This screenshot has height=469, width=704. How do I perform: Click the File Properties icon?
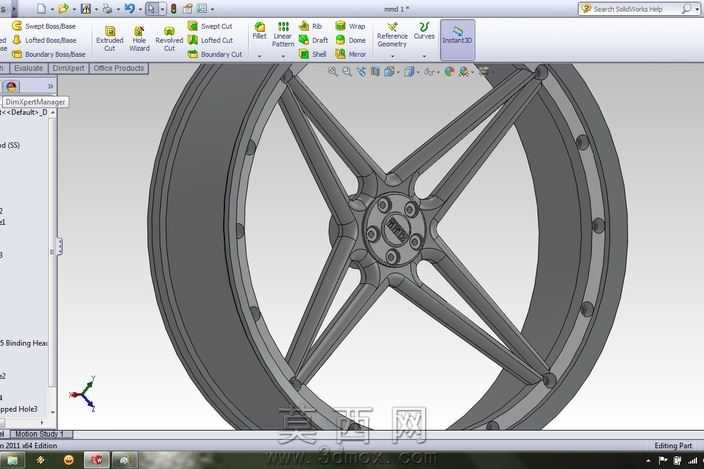[188, 8]
